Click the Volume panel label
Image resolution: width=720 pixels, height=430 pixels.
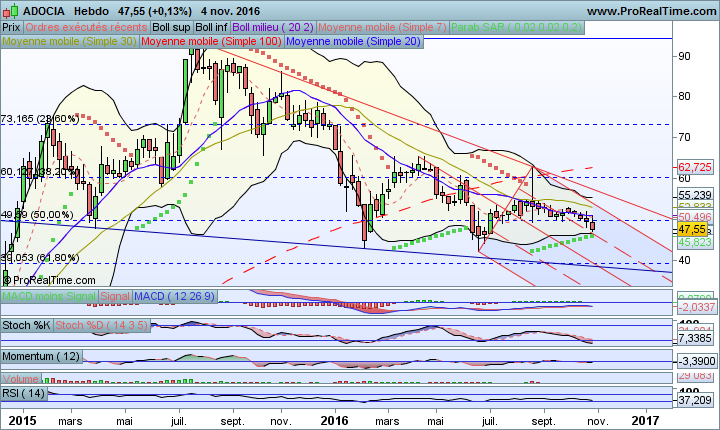(21, 379)
